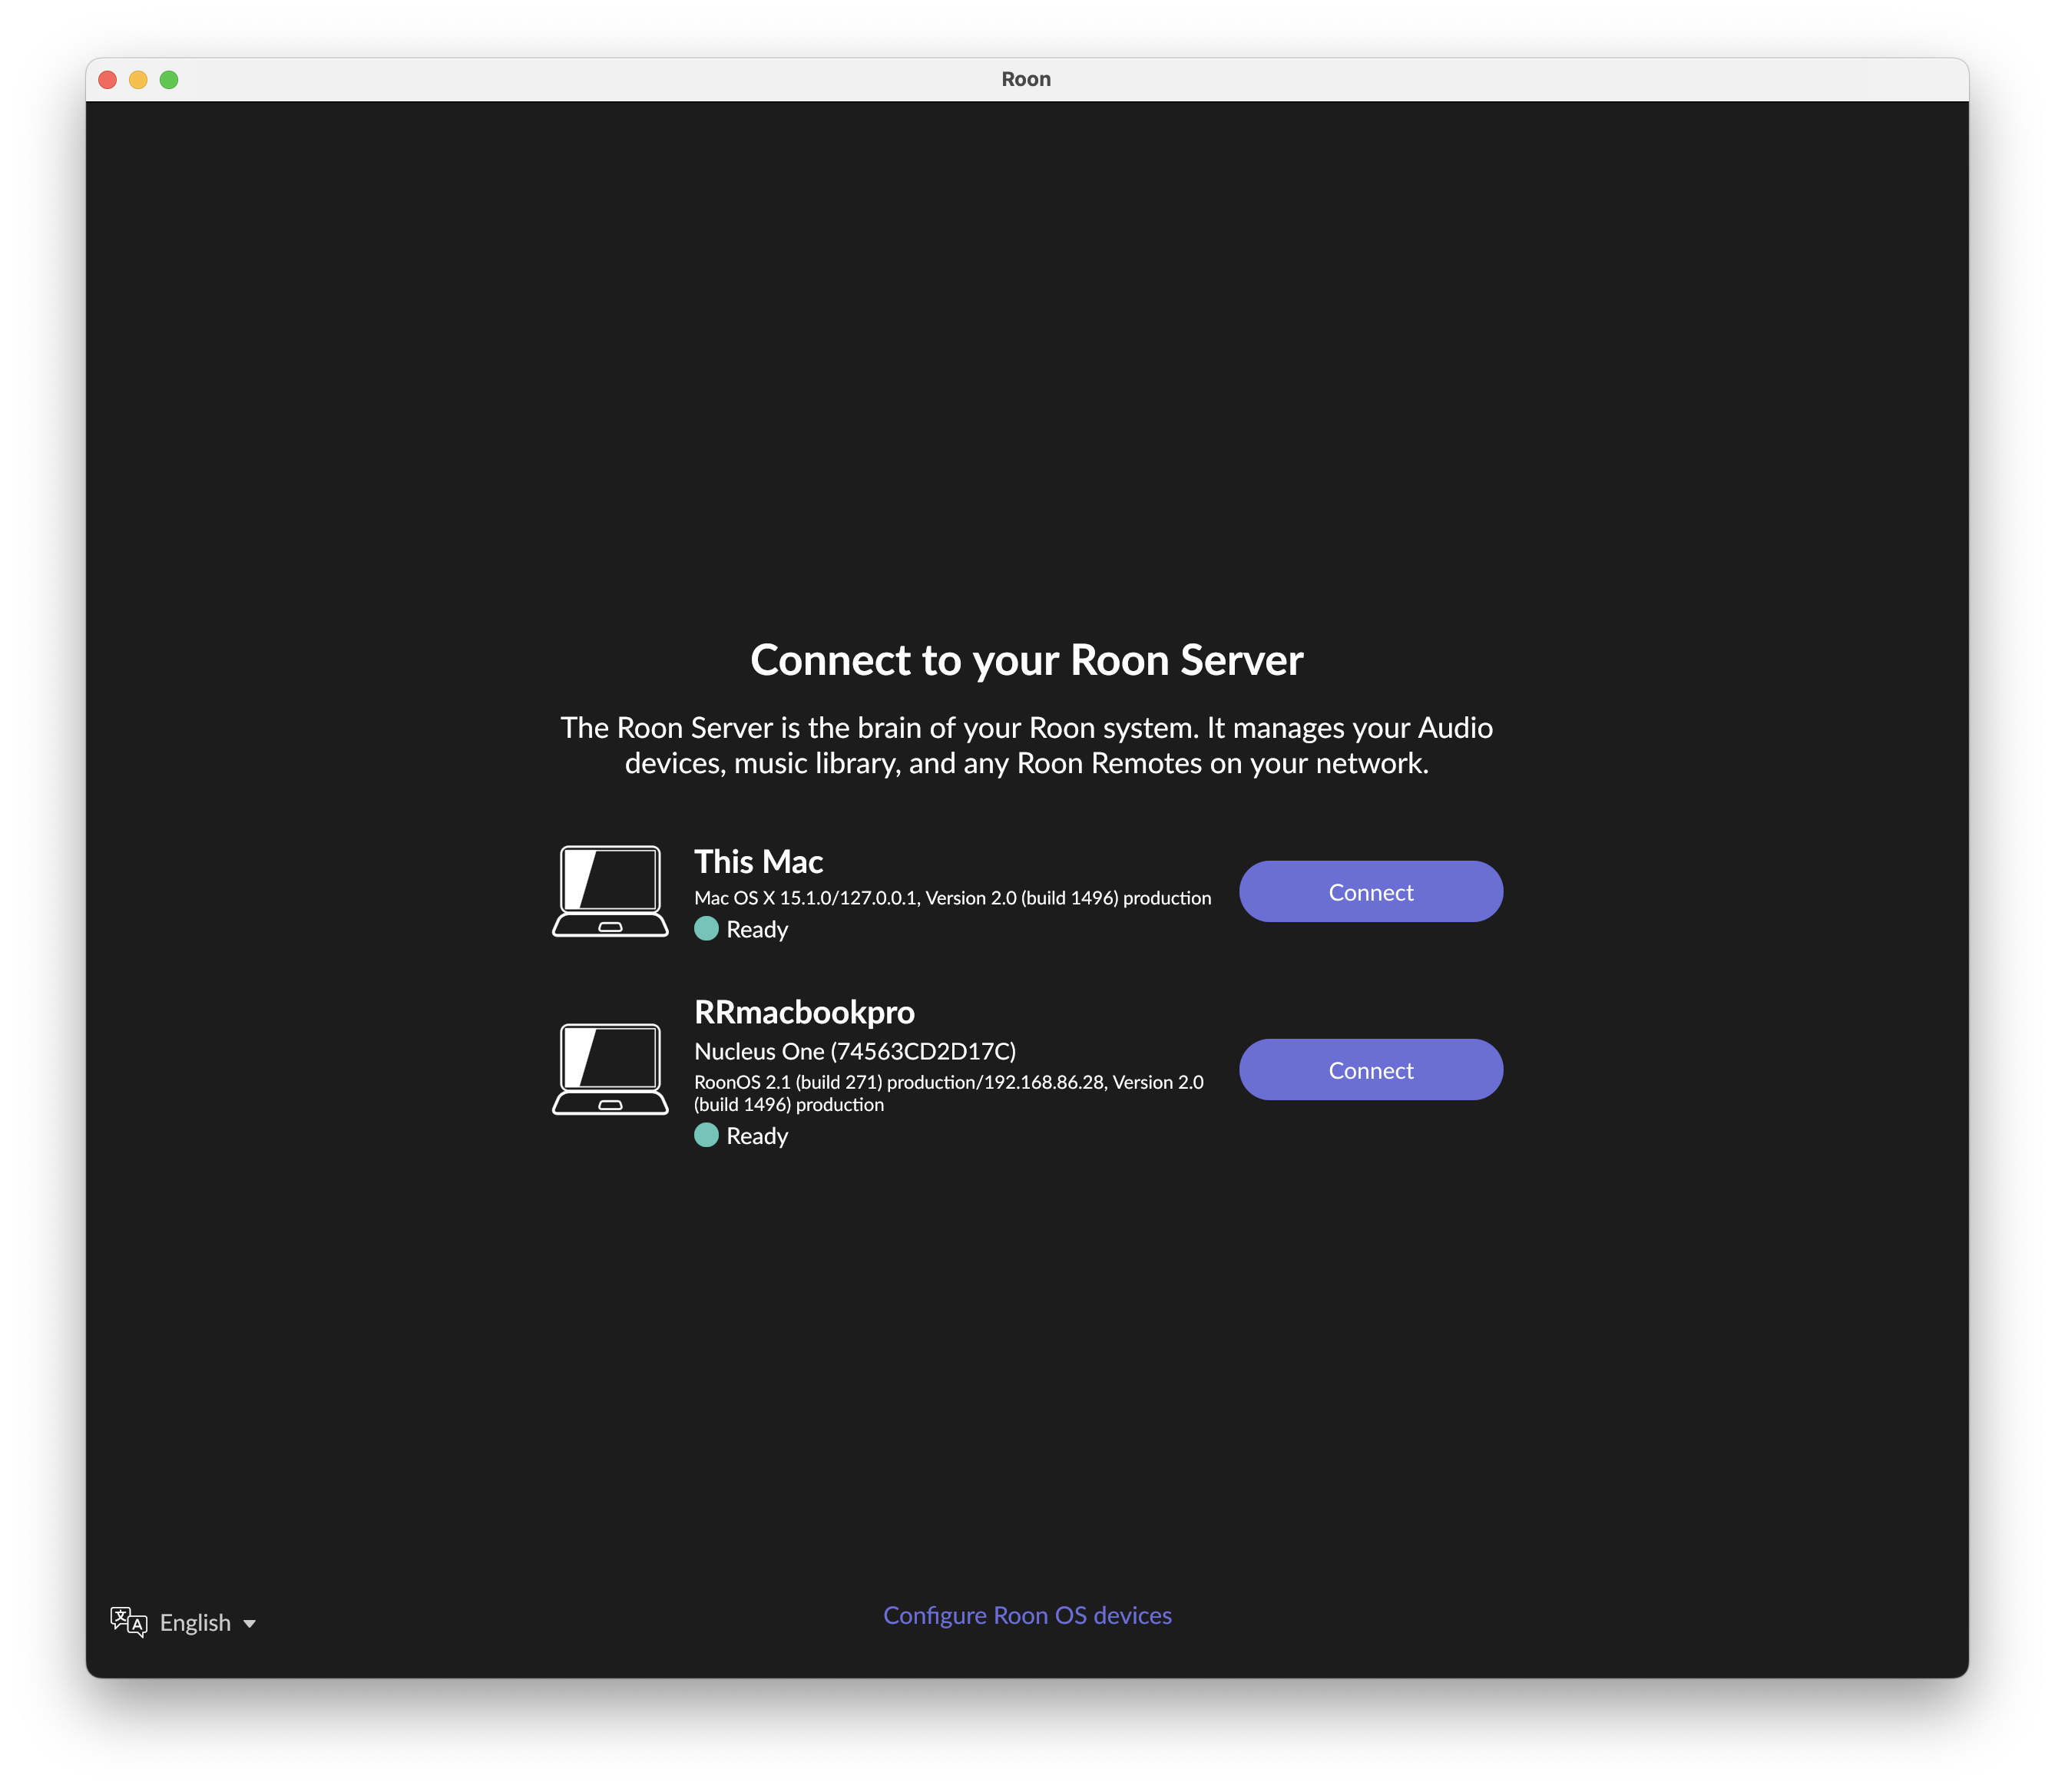Click the Mac OS X 15.1.0 version line
This screenshot has height=1792, width=2055.
coord(952,898)
